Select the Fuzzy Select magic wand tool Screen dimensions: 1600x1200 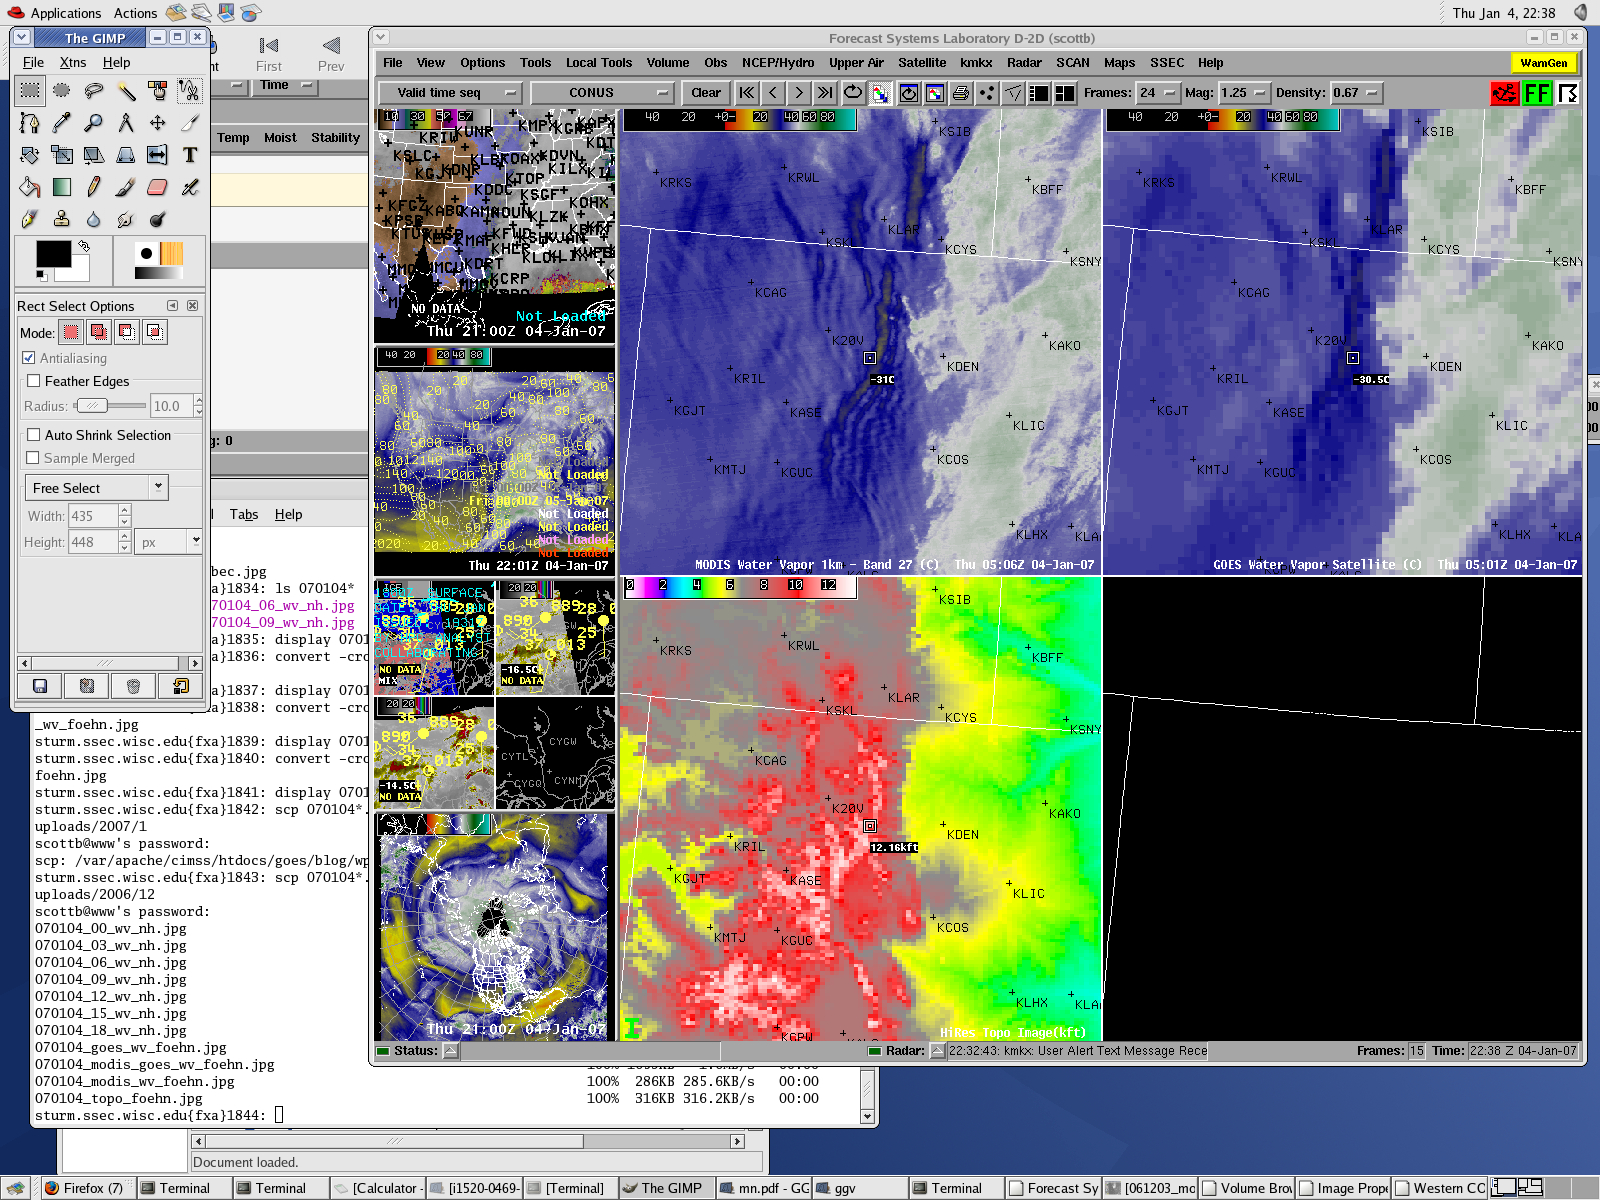(126, 91)
